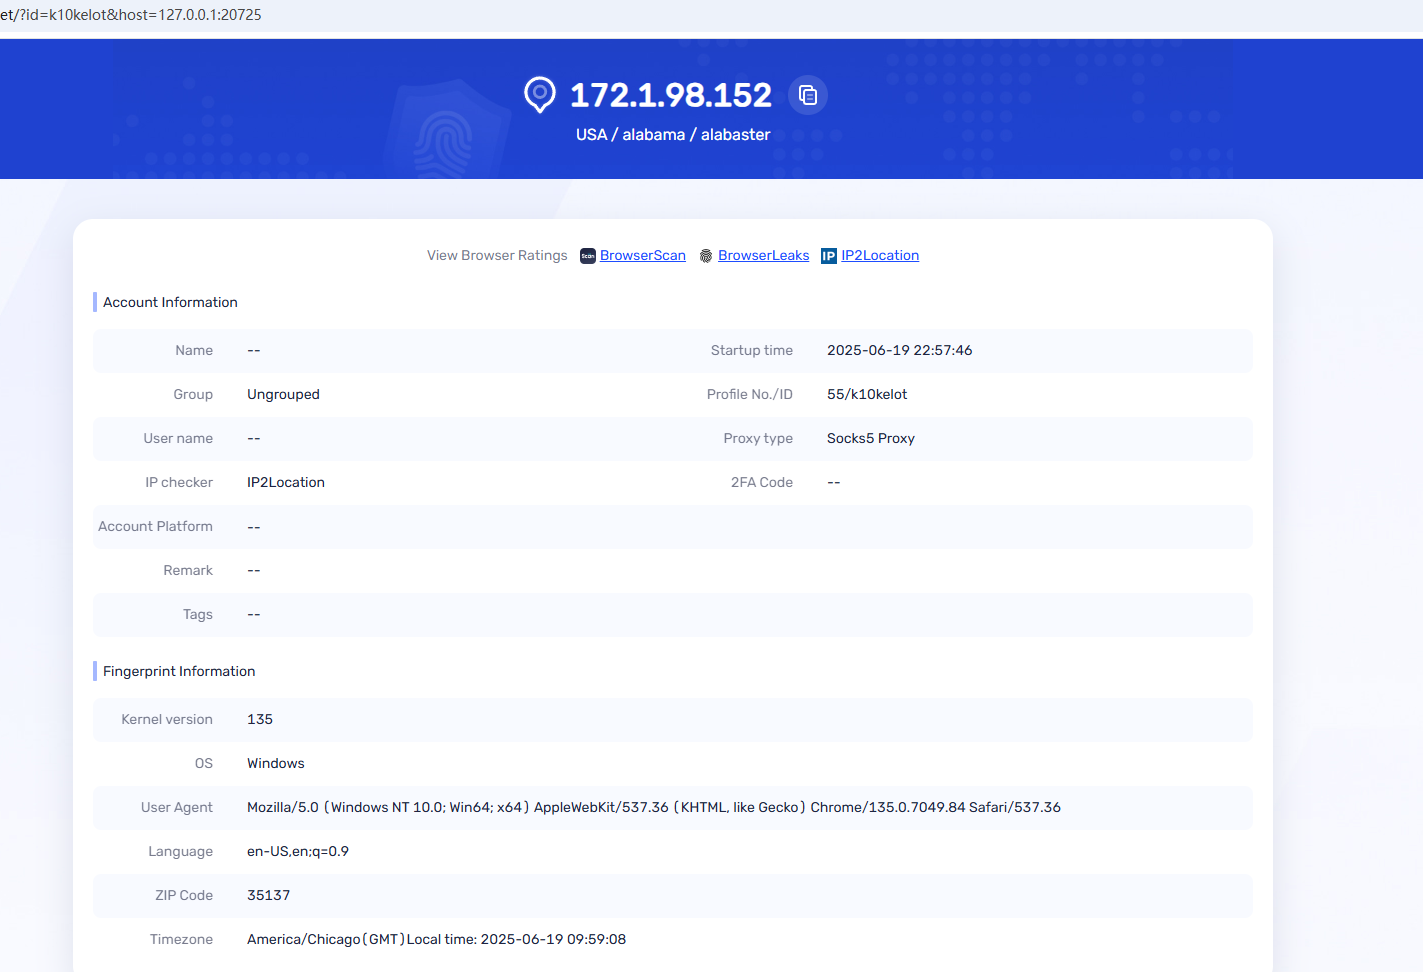Select the 172.1.98.152 IP address text
This screenshot has width=1423, height=972.
[x=671, y=95]
